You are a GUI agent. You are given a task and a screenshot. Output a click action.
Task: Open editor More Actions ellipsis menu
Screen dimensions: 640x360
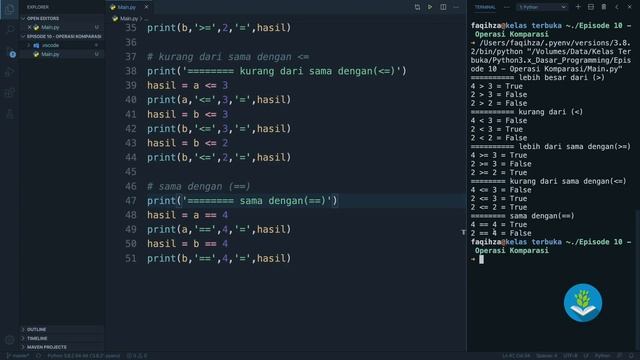pos(456,7)
